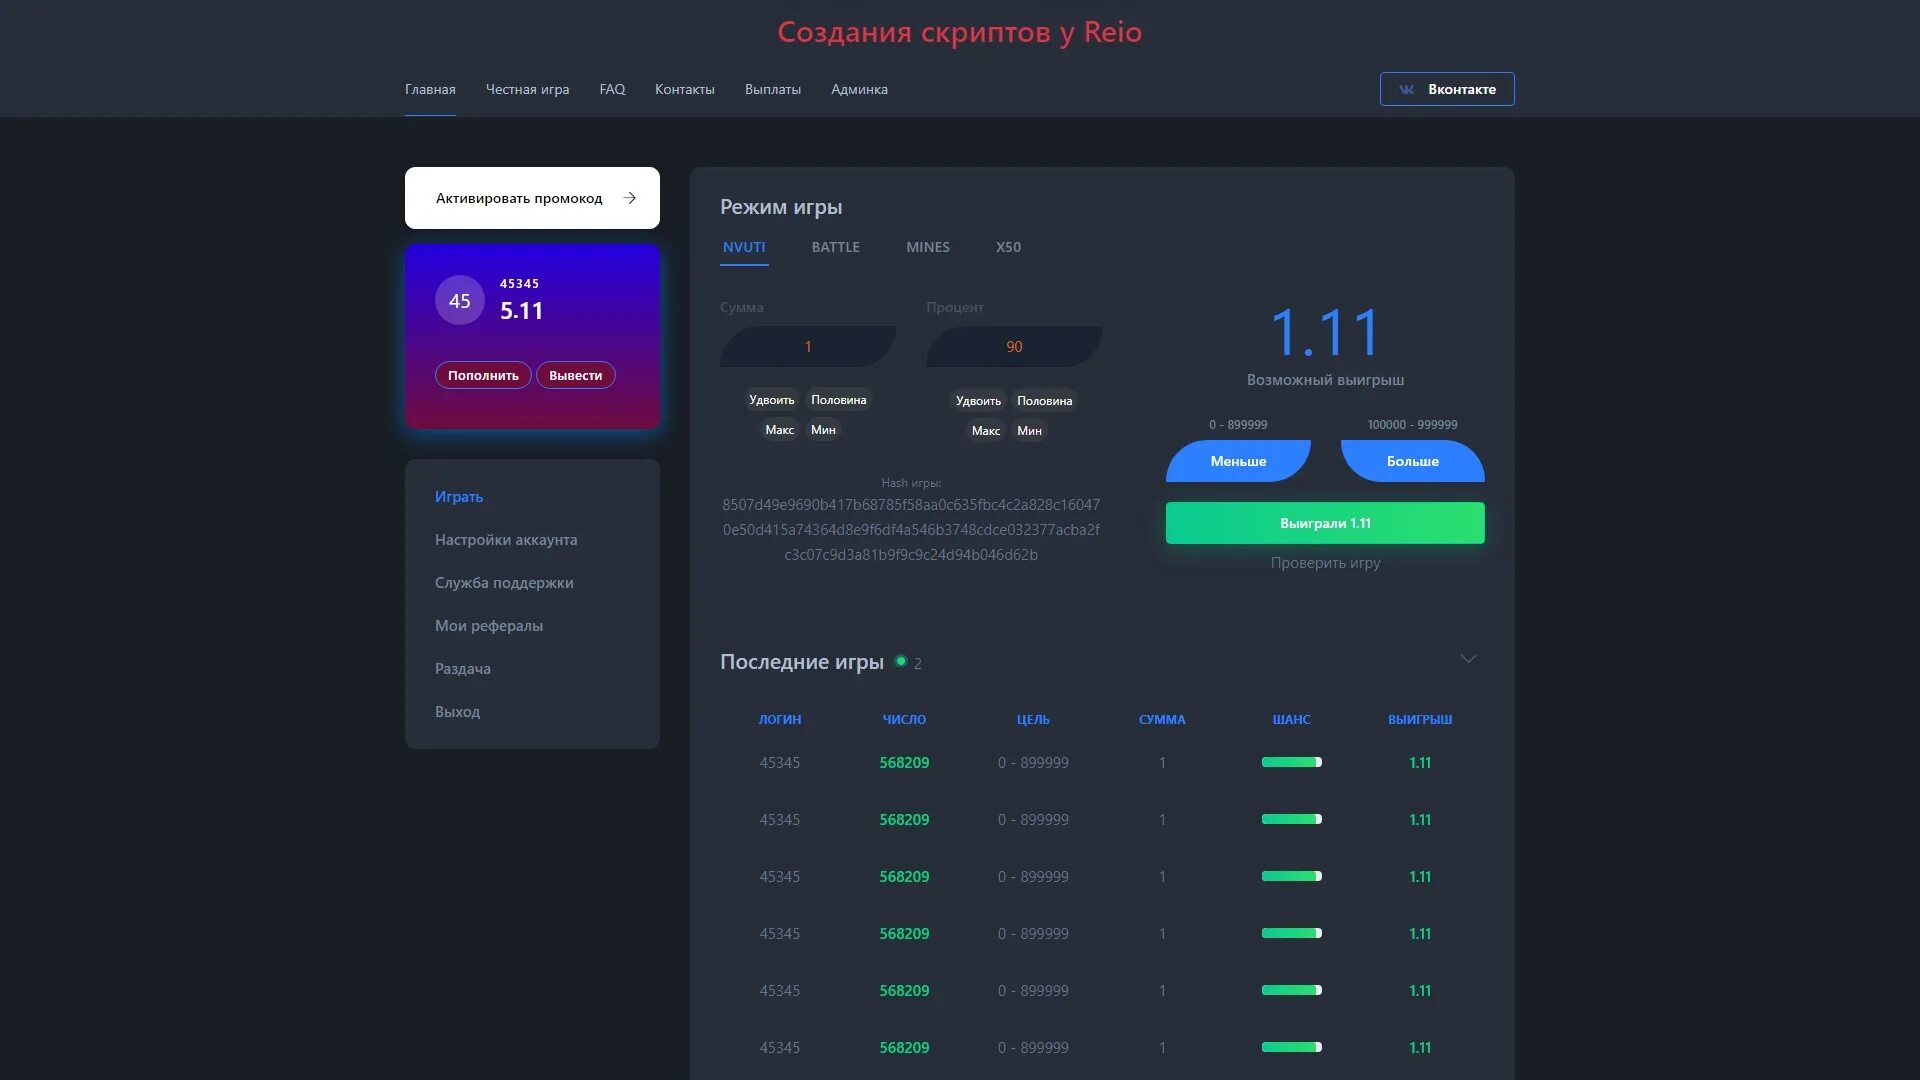Click the green live indicator beside Последние игры
The height and width of the screenshot is (1080, 1920).
tap(901, 661)
